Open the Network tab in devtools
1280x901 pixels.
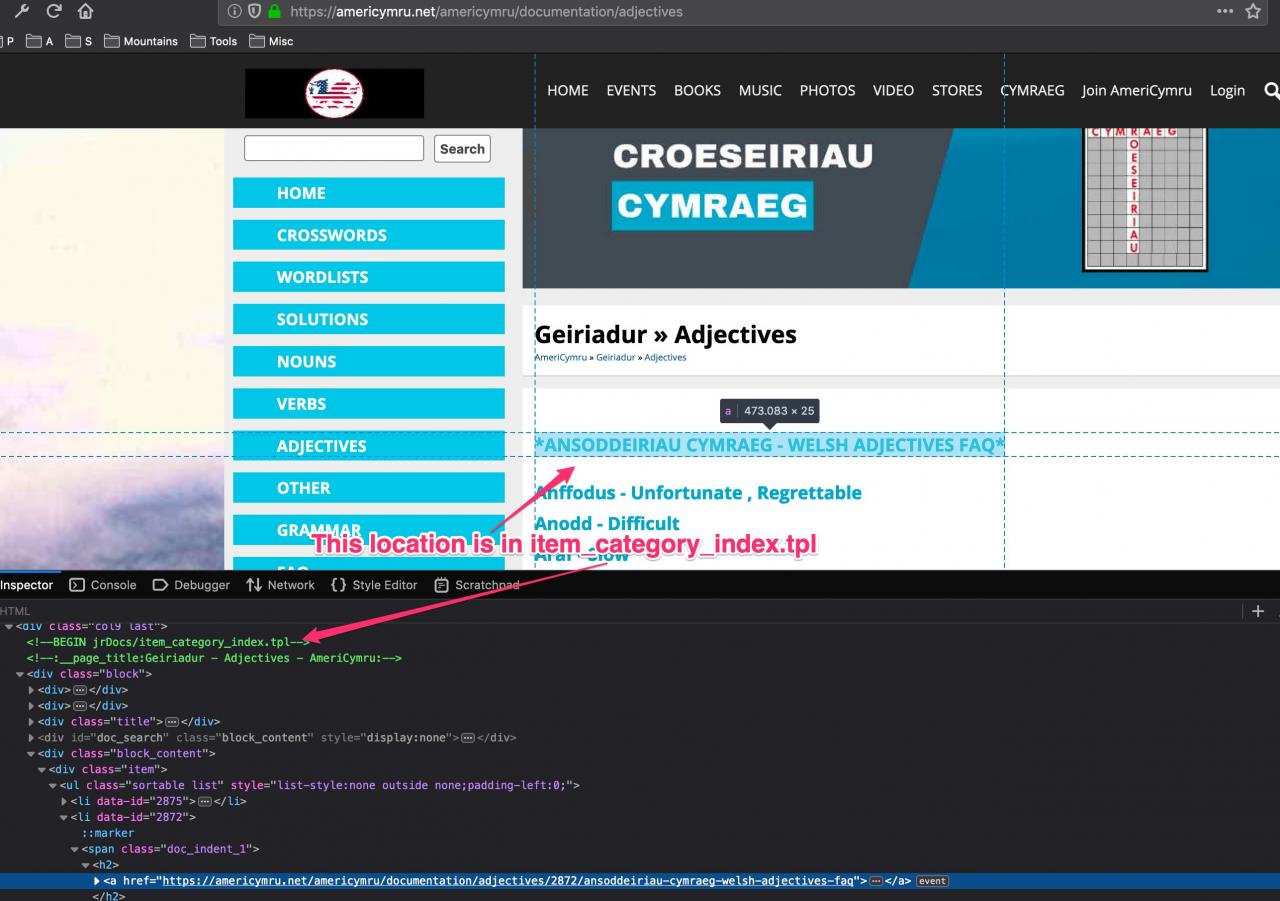281,585
